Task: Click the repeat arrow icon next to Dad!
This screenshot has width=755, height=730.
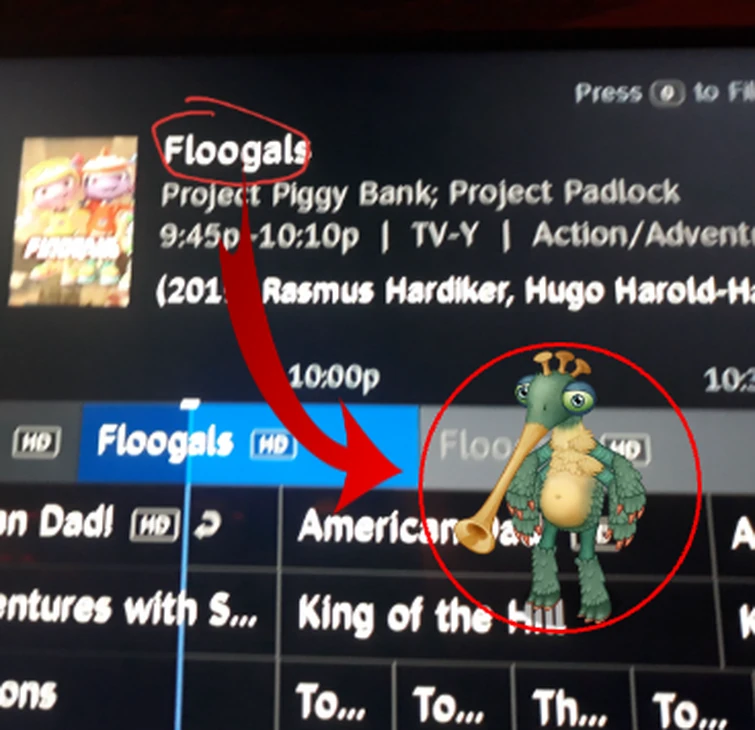Action: (x=208, y=524)
